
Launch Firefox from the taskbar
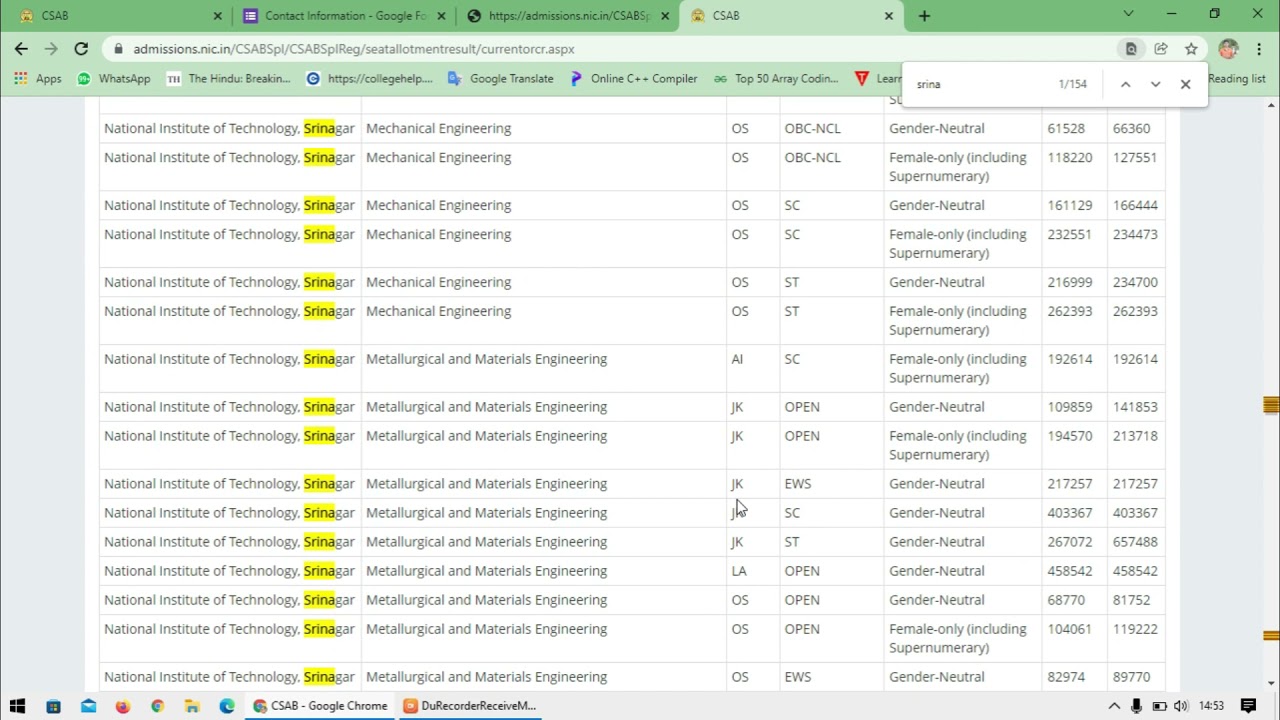[123, 705]
